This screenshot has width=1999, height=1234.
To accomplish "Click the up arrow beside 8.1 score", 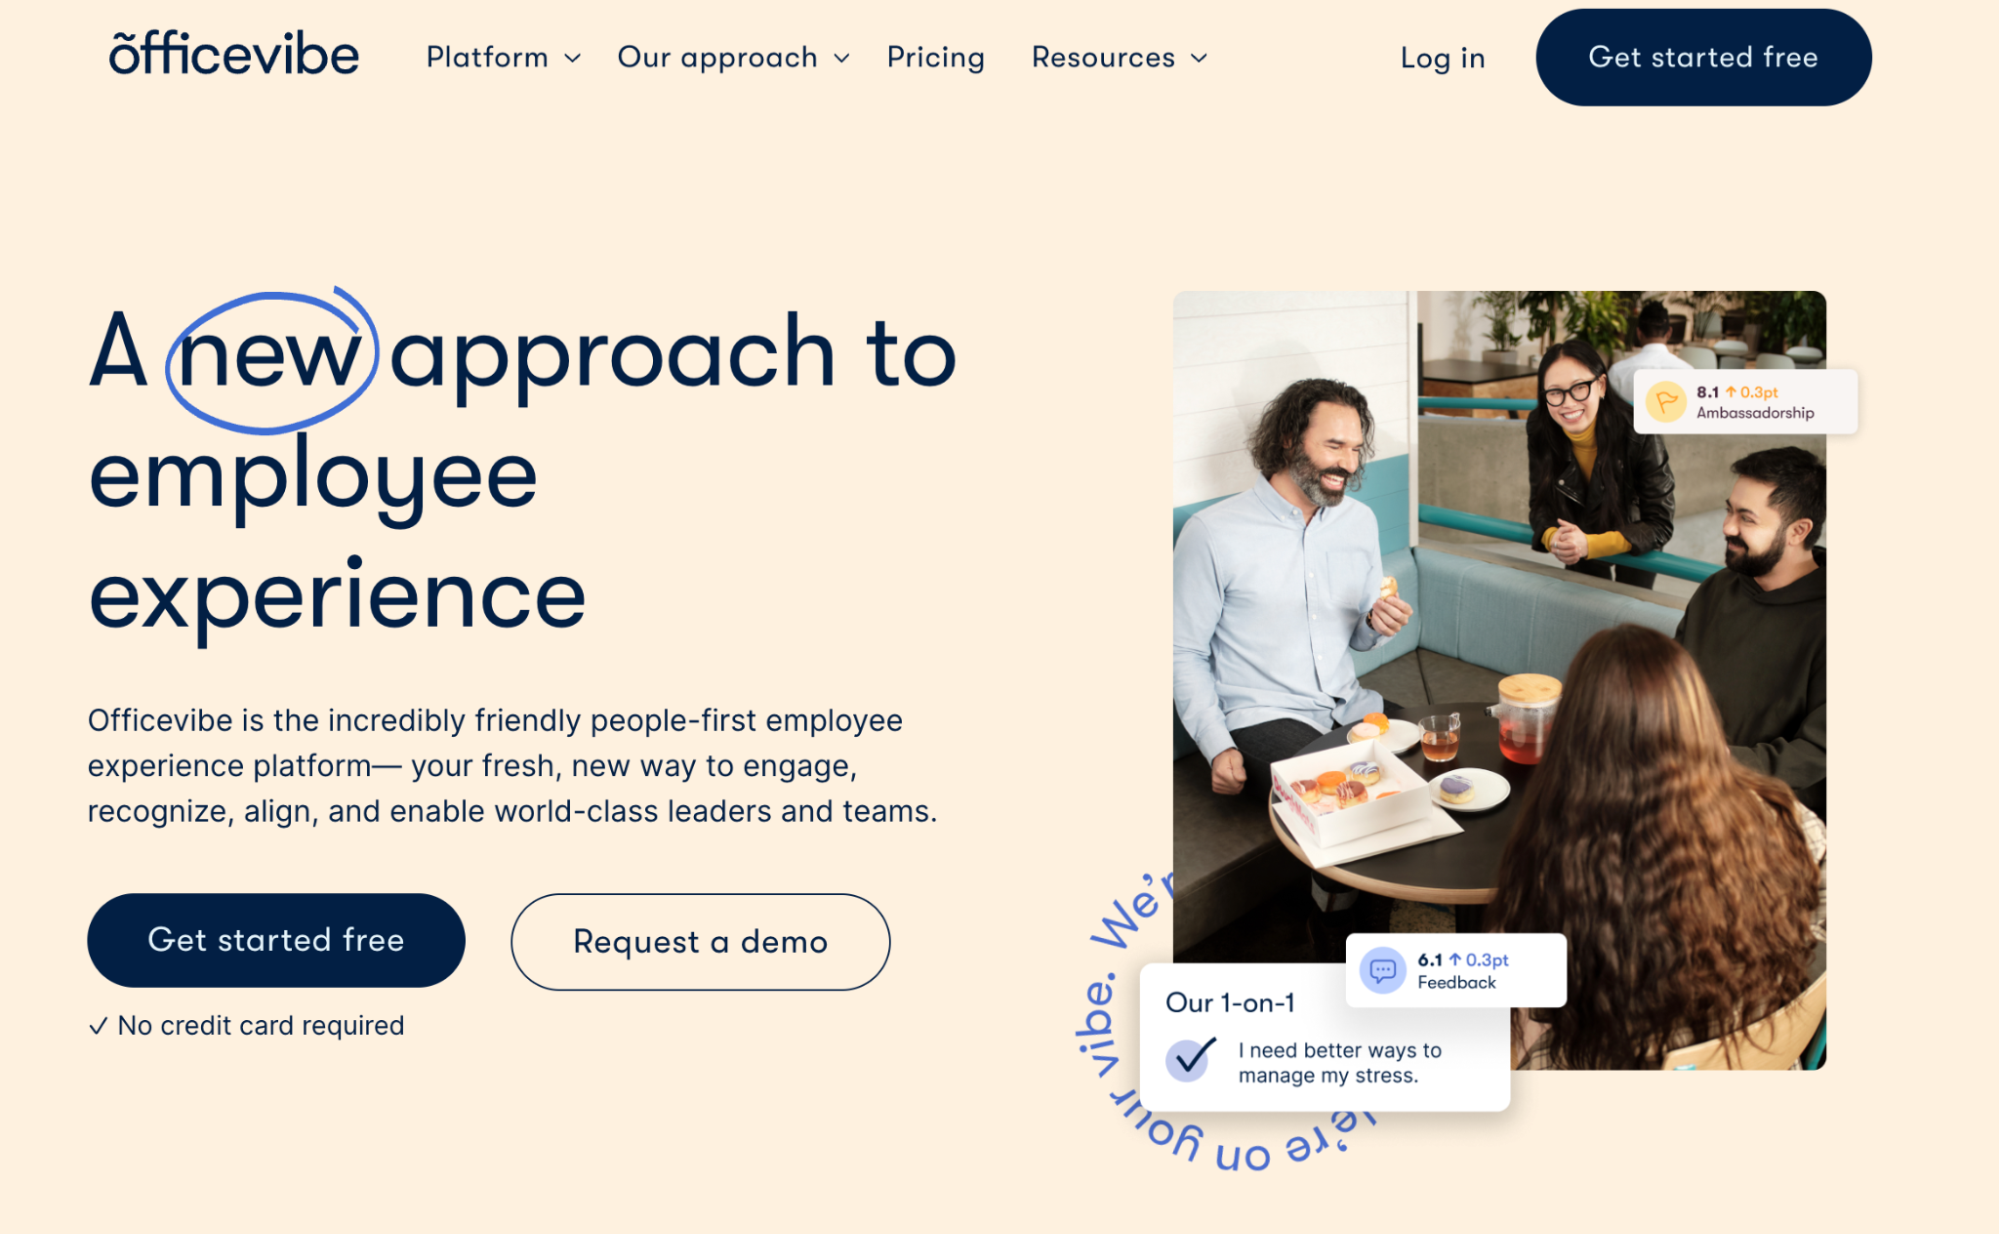I will (x=1731, y=392).
